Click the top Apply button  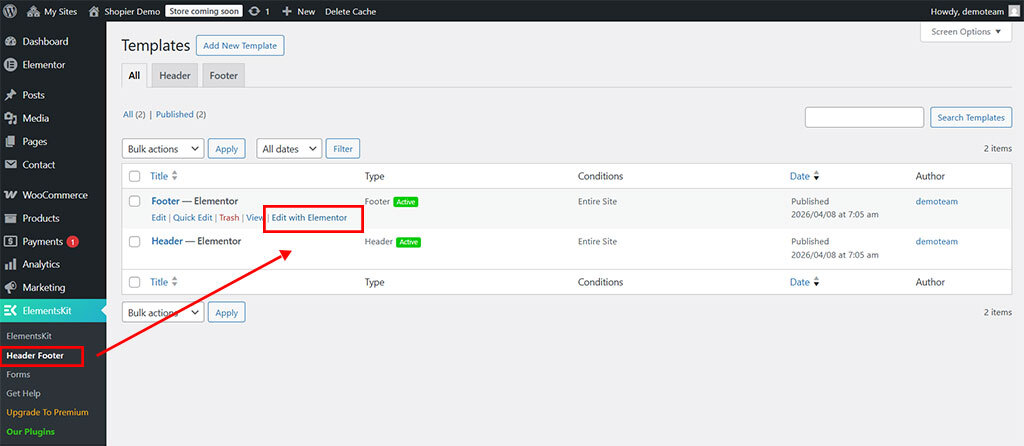pyautogui.click(x=227, y=149)
